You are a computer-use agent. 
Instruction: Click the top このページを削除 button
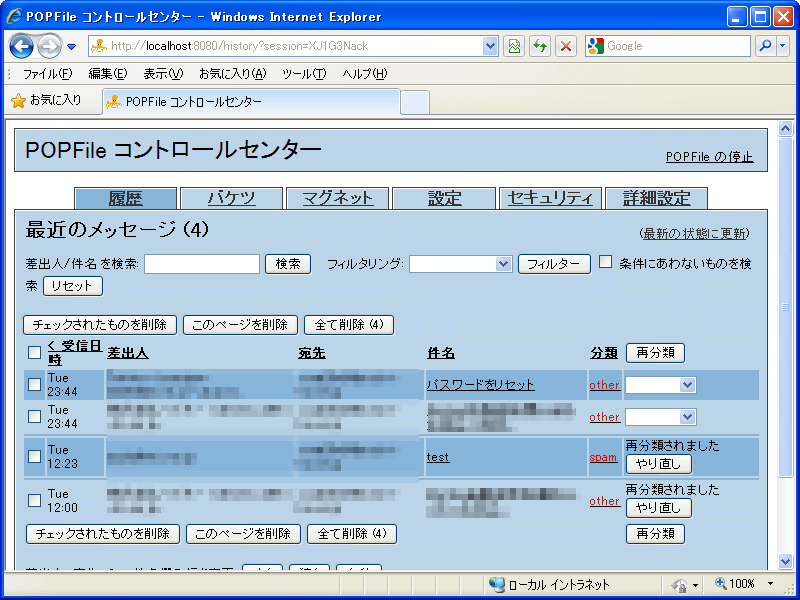[240, 325]
